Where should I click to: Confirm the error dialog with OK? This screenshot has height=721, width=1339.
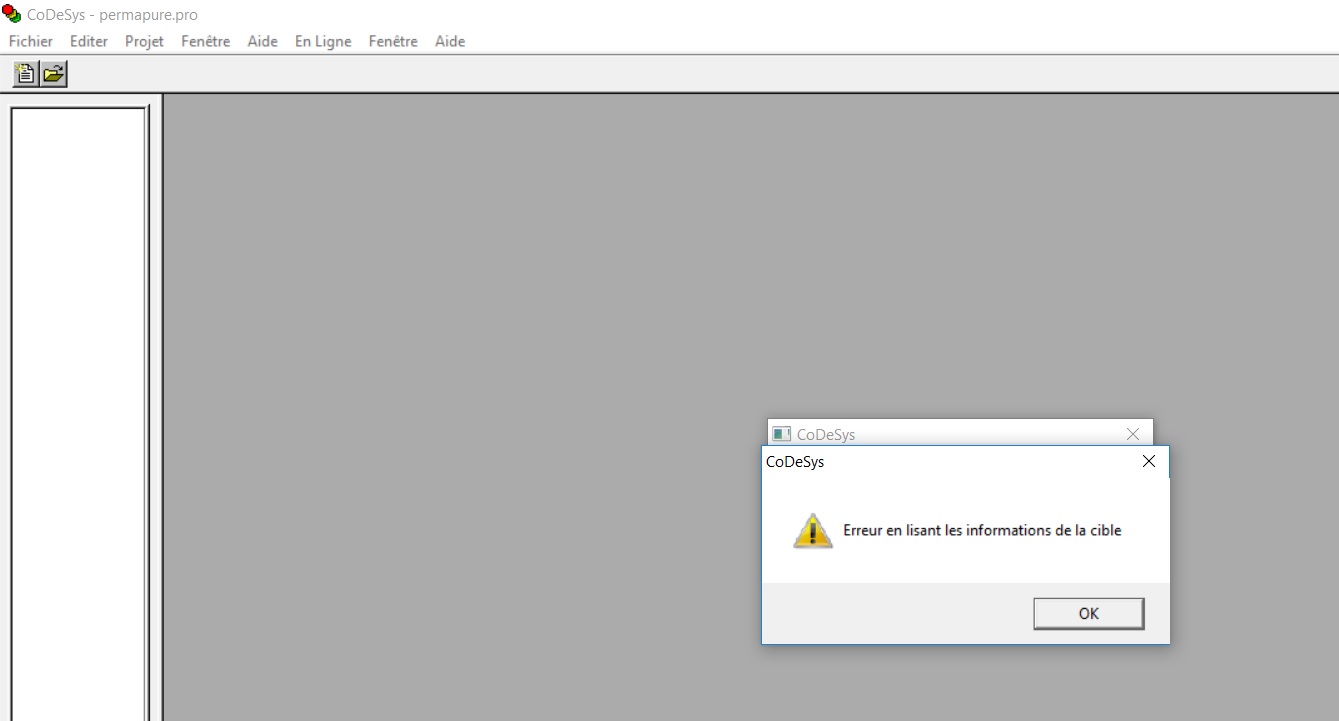pos(1089,614)
